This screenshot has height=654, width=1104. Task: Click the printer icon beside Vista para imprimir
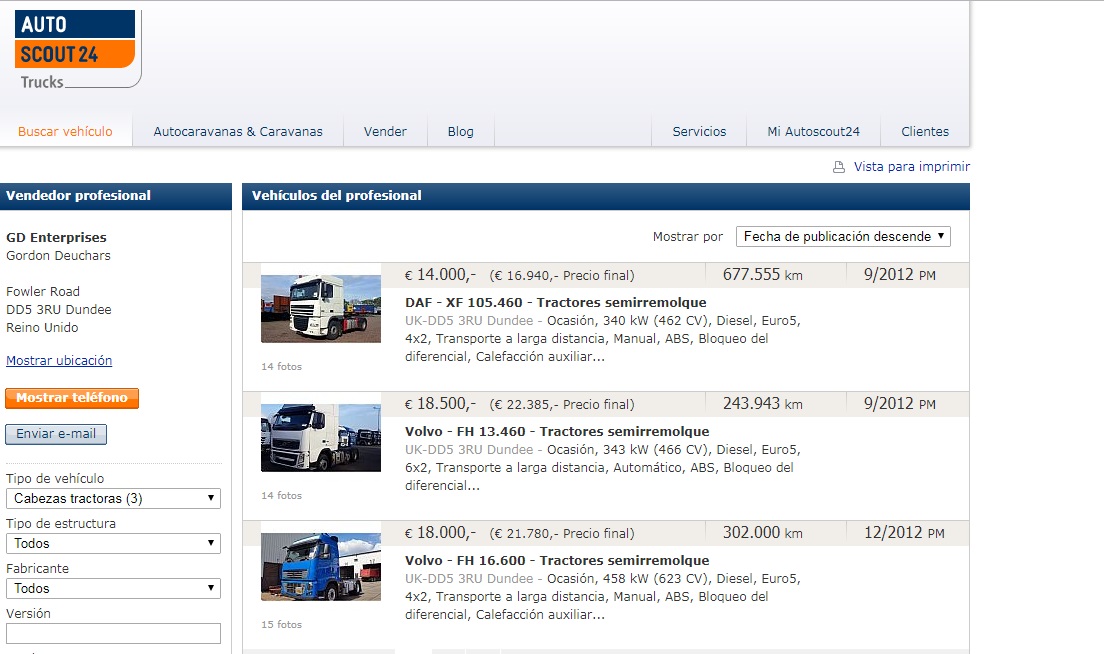(839, 167)
